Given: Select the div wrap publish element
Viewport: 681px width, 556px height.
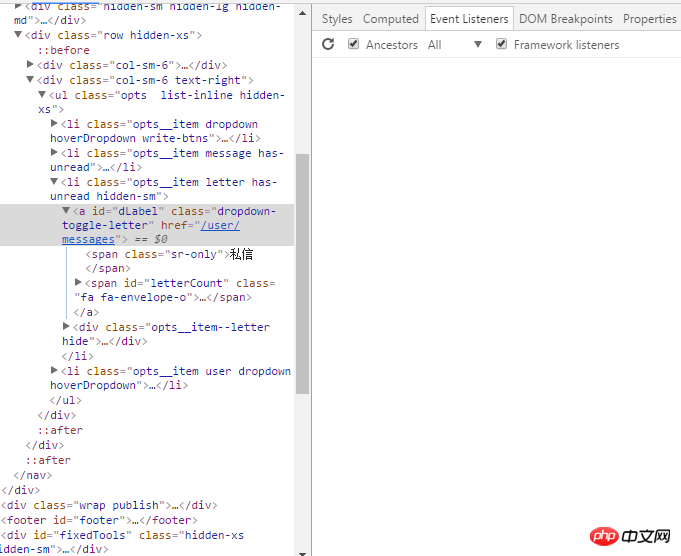Looking at the screenshot, I should [x=109, y=505].
